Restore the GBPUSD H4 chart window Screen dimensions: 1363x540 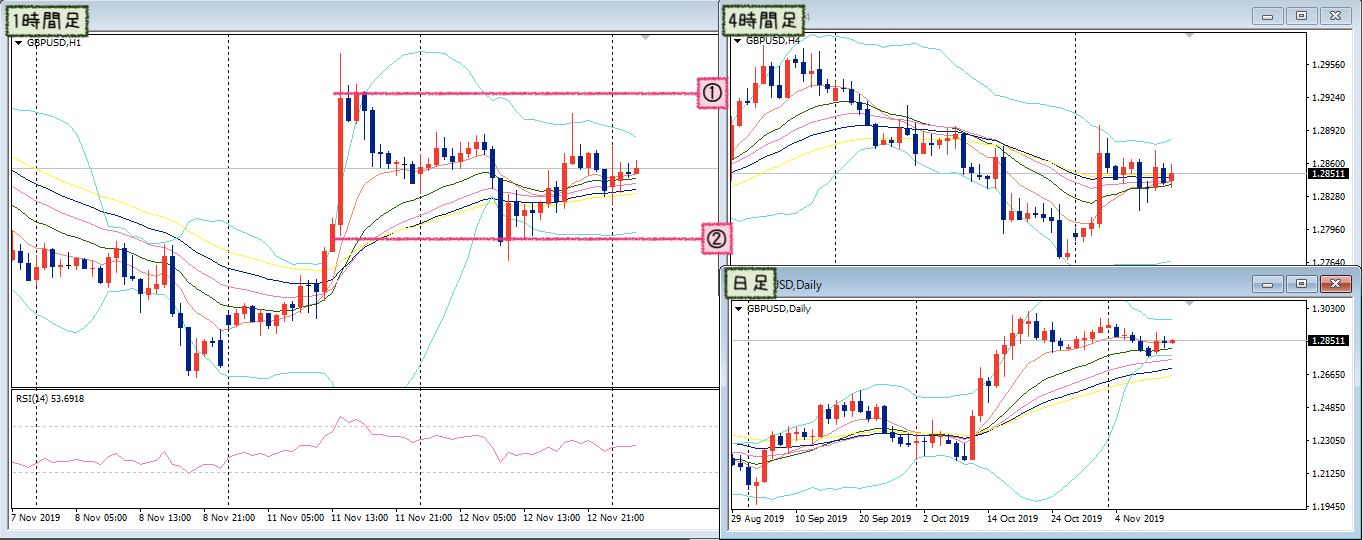pyautogui.click(x=1302, y=15)
